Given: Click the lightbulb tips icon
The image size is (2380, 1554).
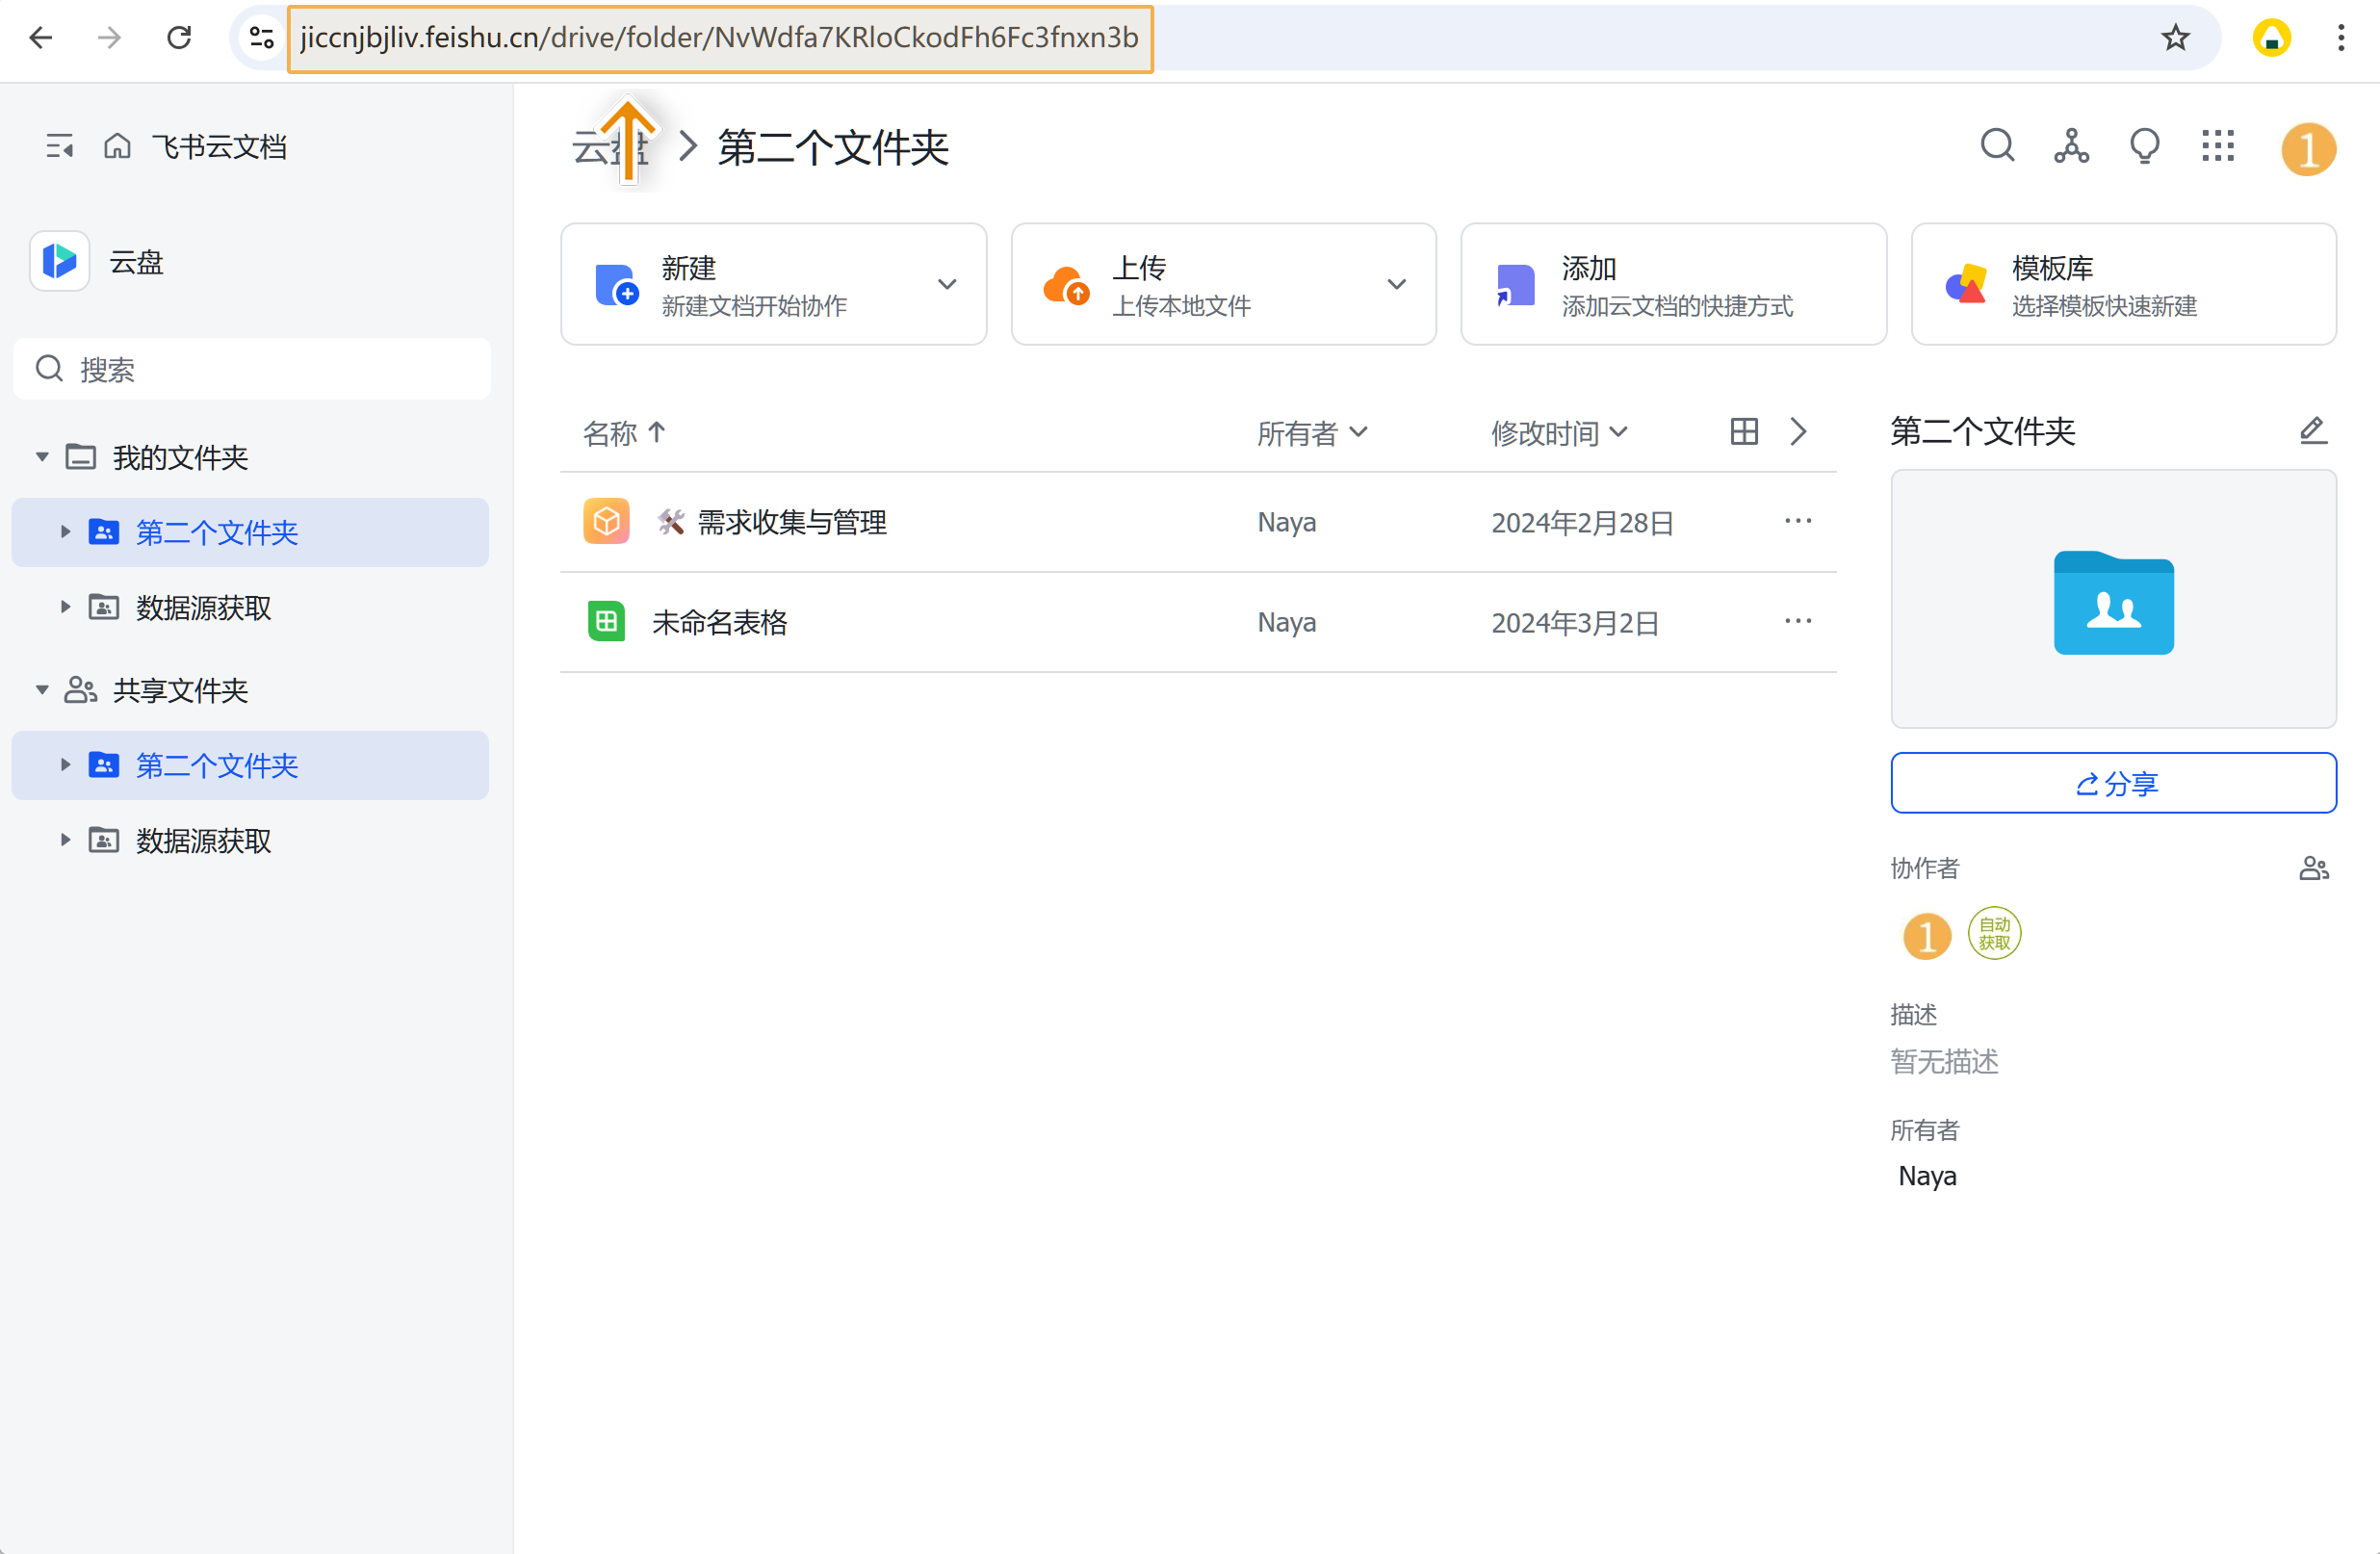Looking at the screenshot, I should [2144, 146].
